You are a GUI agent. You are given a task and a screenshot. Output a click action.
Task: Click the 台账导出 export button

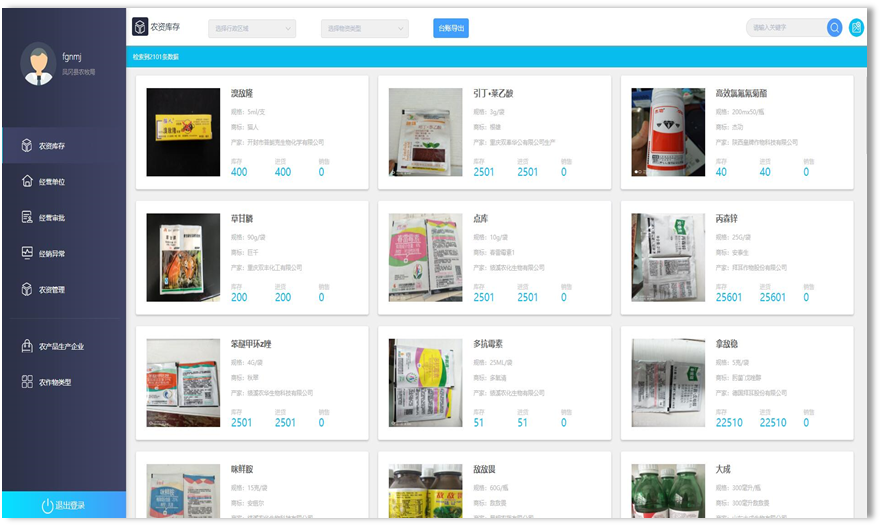pos(452,29)
